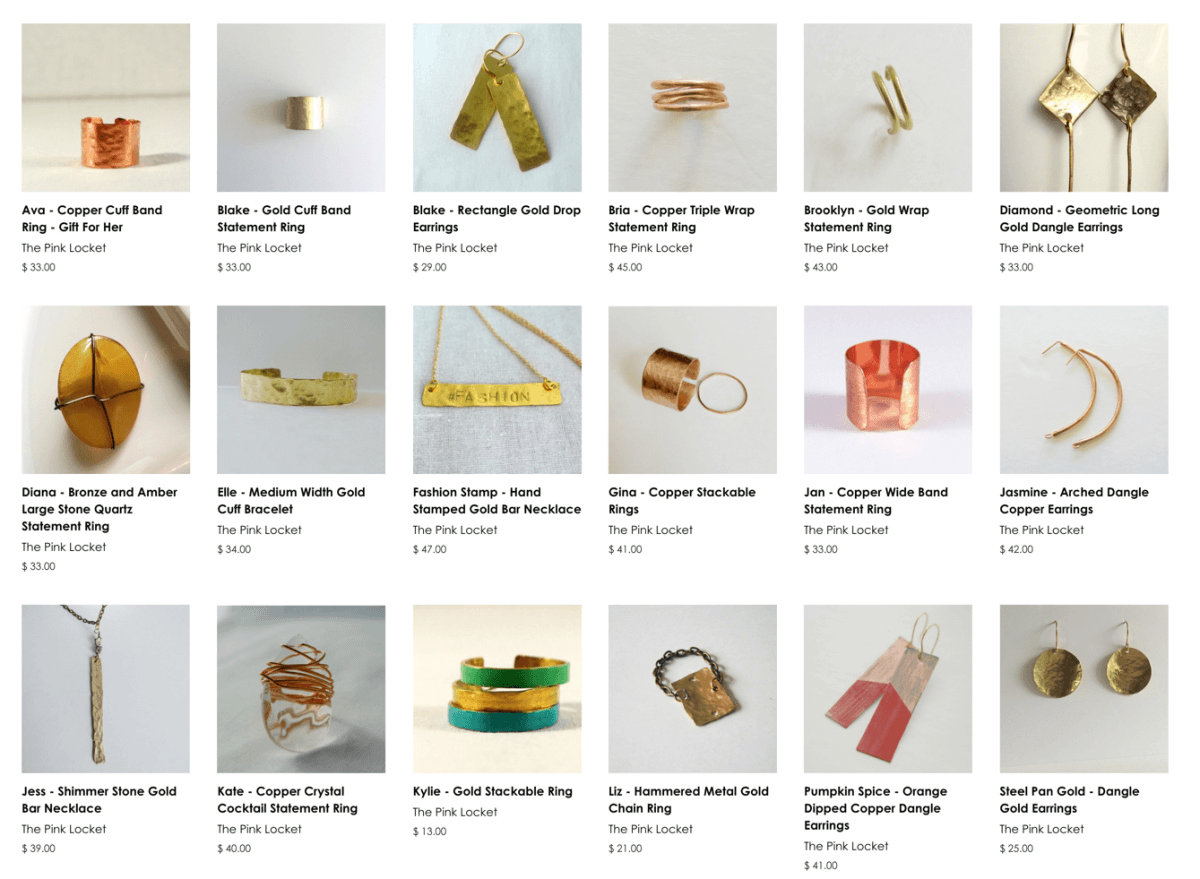View the Blake gold cuff band ring image
1200x879 pixels.
point(301,107)
